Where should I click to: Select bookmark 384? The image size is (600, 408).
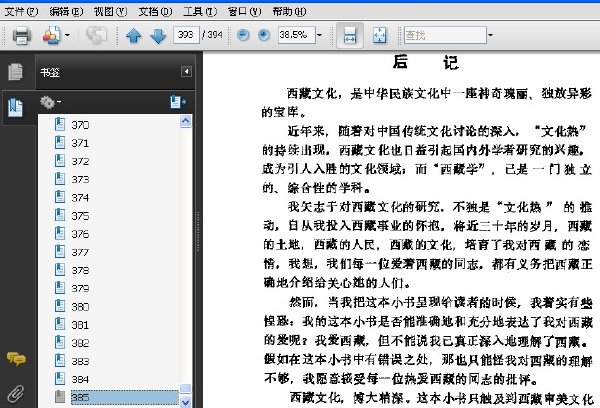click(80, 379)
